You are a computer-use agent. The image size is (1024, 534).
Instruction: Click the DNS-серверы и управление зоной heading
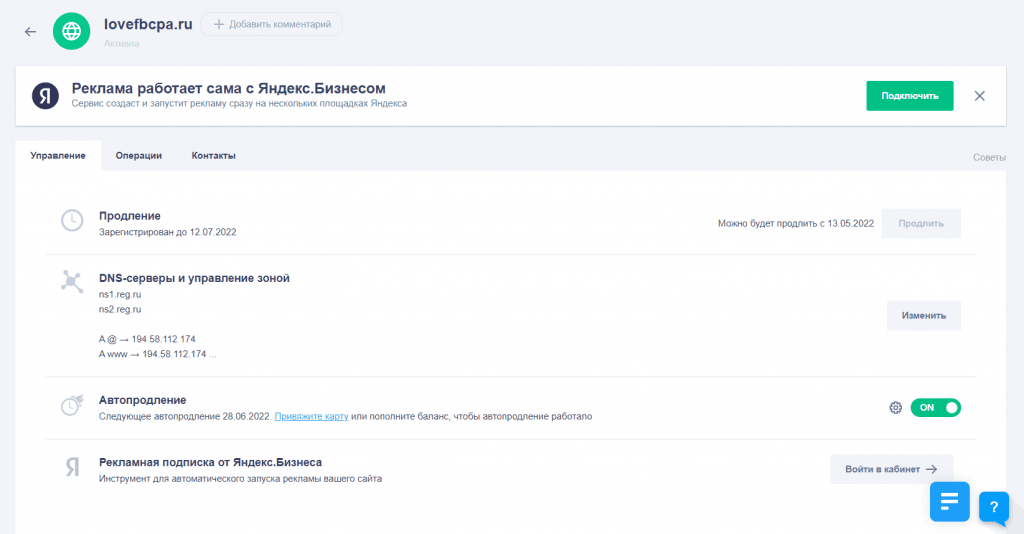[x=194, y=278]
